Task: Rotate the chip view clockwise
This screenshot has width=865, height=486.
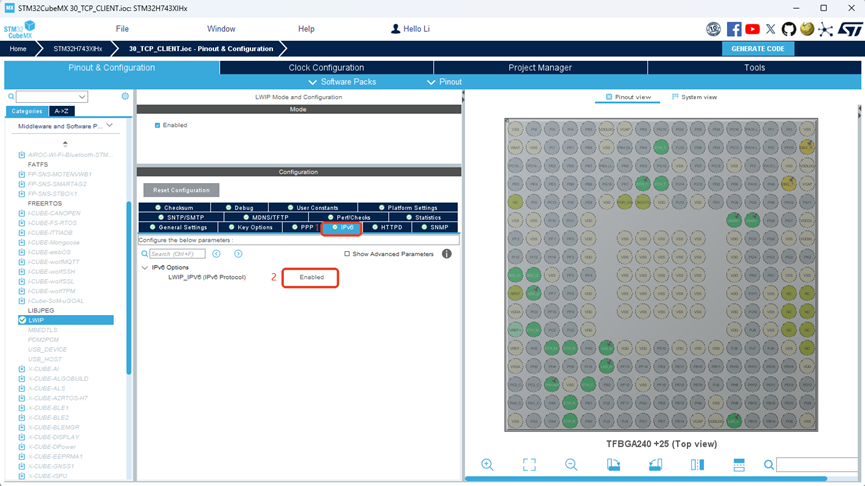Action: [613, 464]
